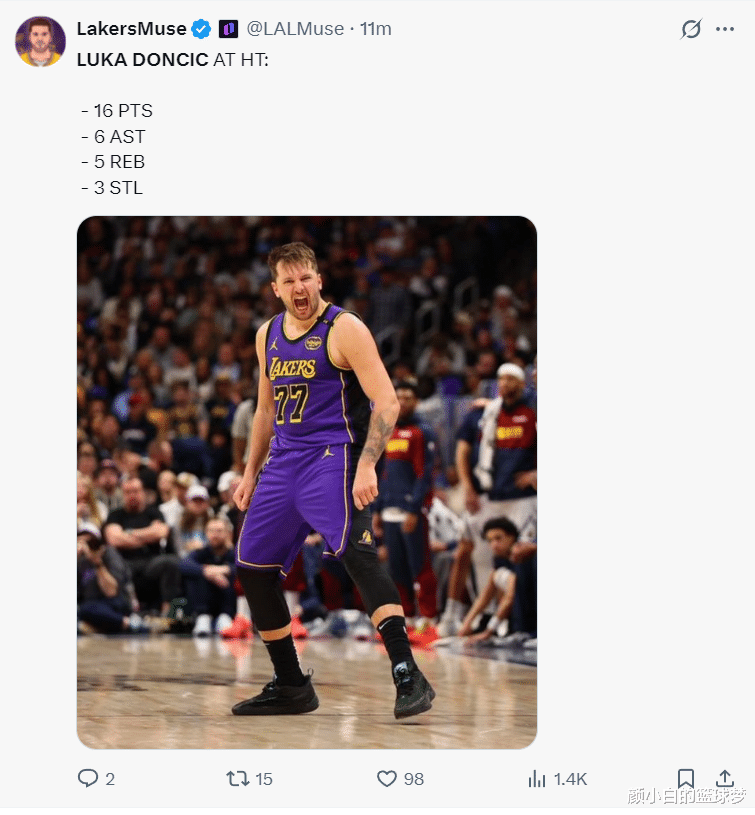The image size is (755, 815).
Task: Click the 11m post timestamp
Action: pos(376,29)
